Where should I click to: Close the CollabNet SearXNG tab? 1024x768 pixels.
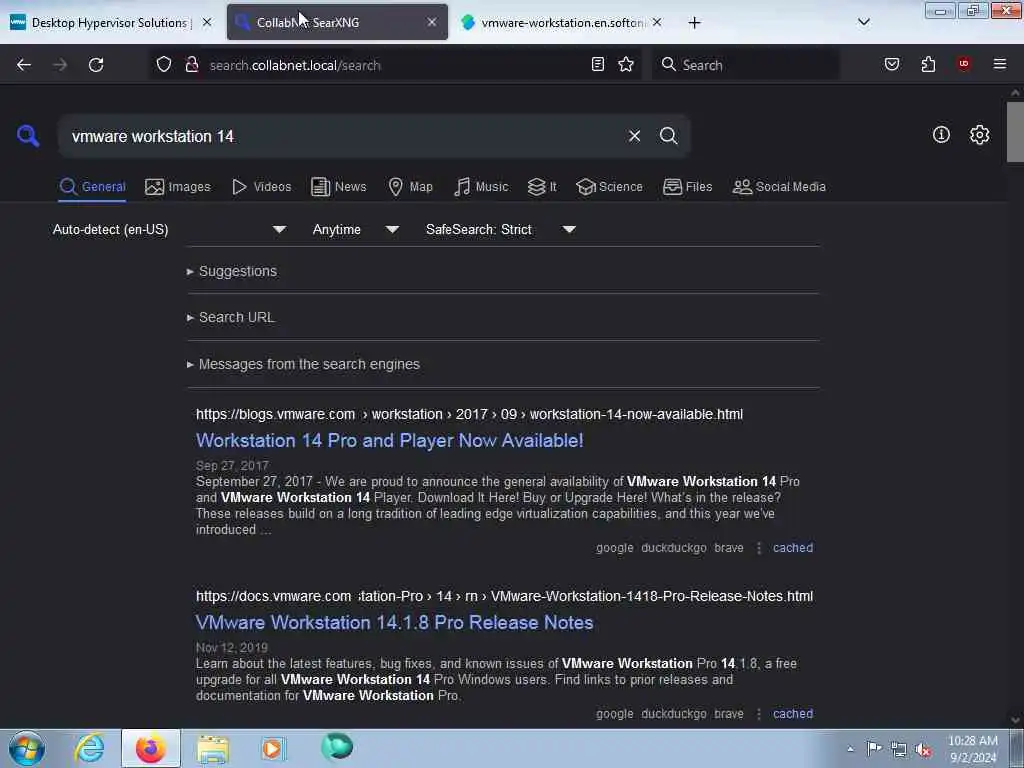[432, 22]
